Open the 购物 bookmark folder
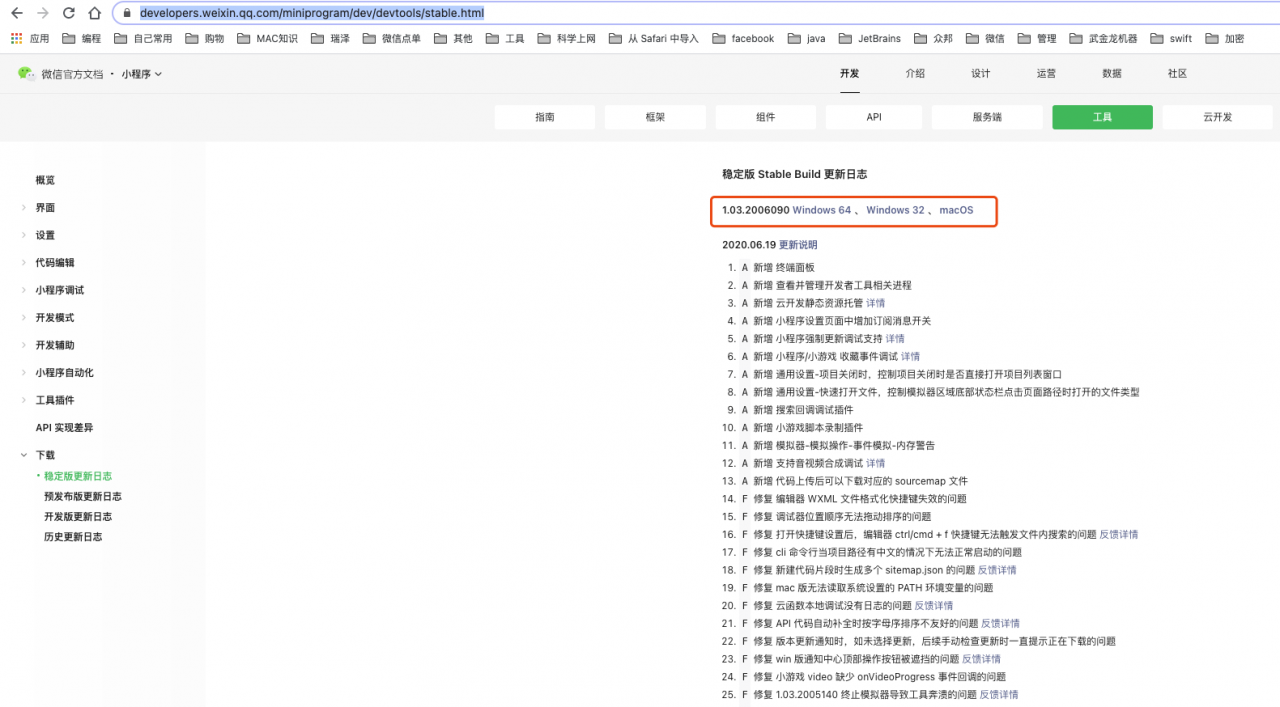Viewport: 1280px width, 707px height. (x=205, y=38)
